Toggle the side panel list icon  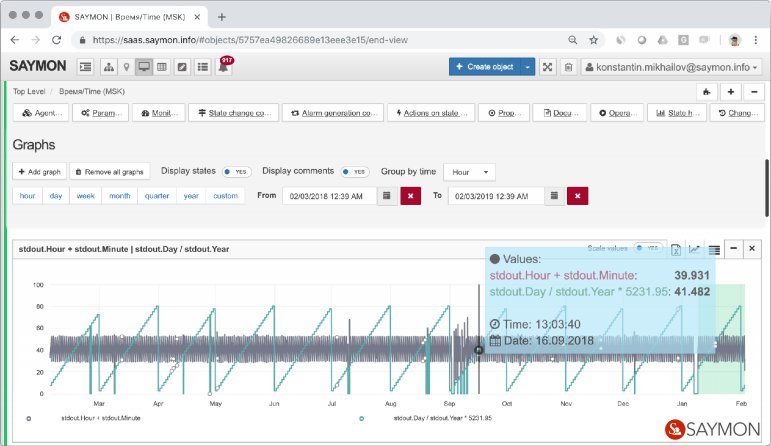point(86,67)
